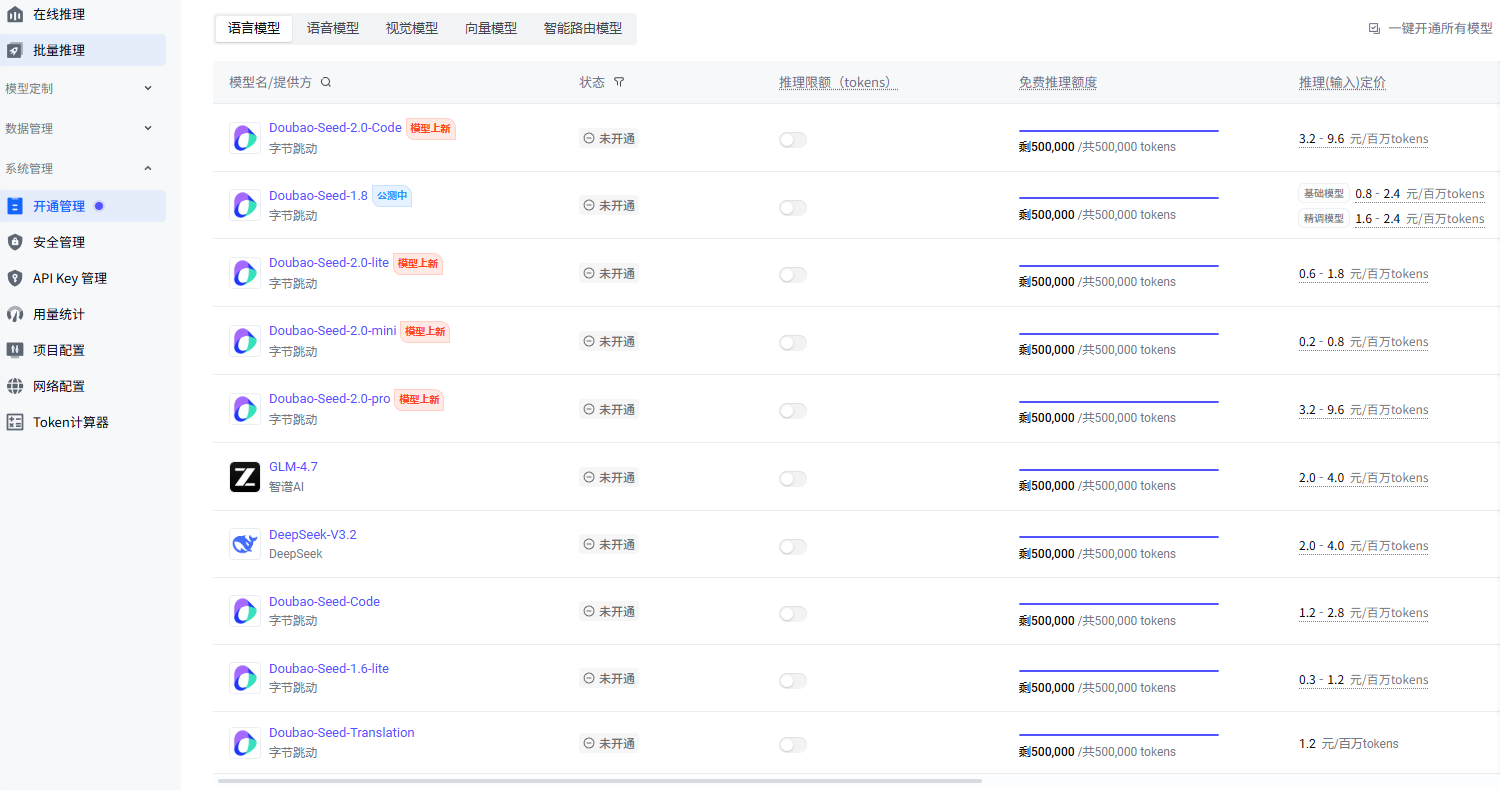Screen dimensions: 1500x790
Task: Click the free quota bar for Doubao-Seed-Translation
Action: [x=1119, y=735]
